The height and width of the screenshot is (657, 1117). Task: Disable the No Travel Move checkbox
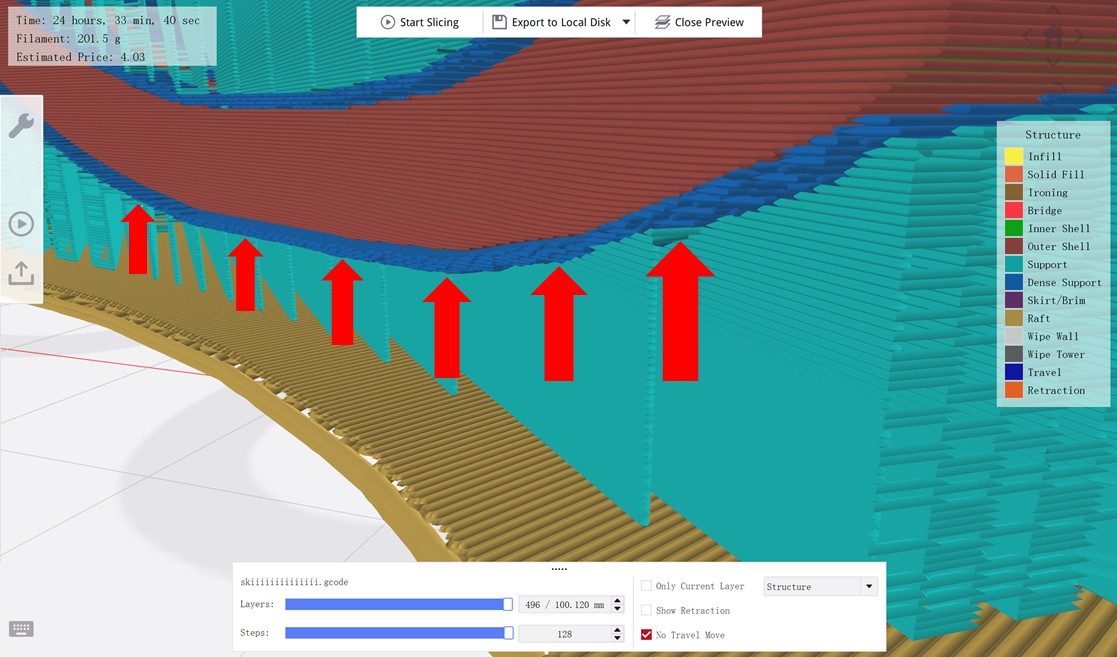[x=646, y=634]
